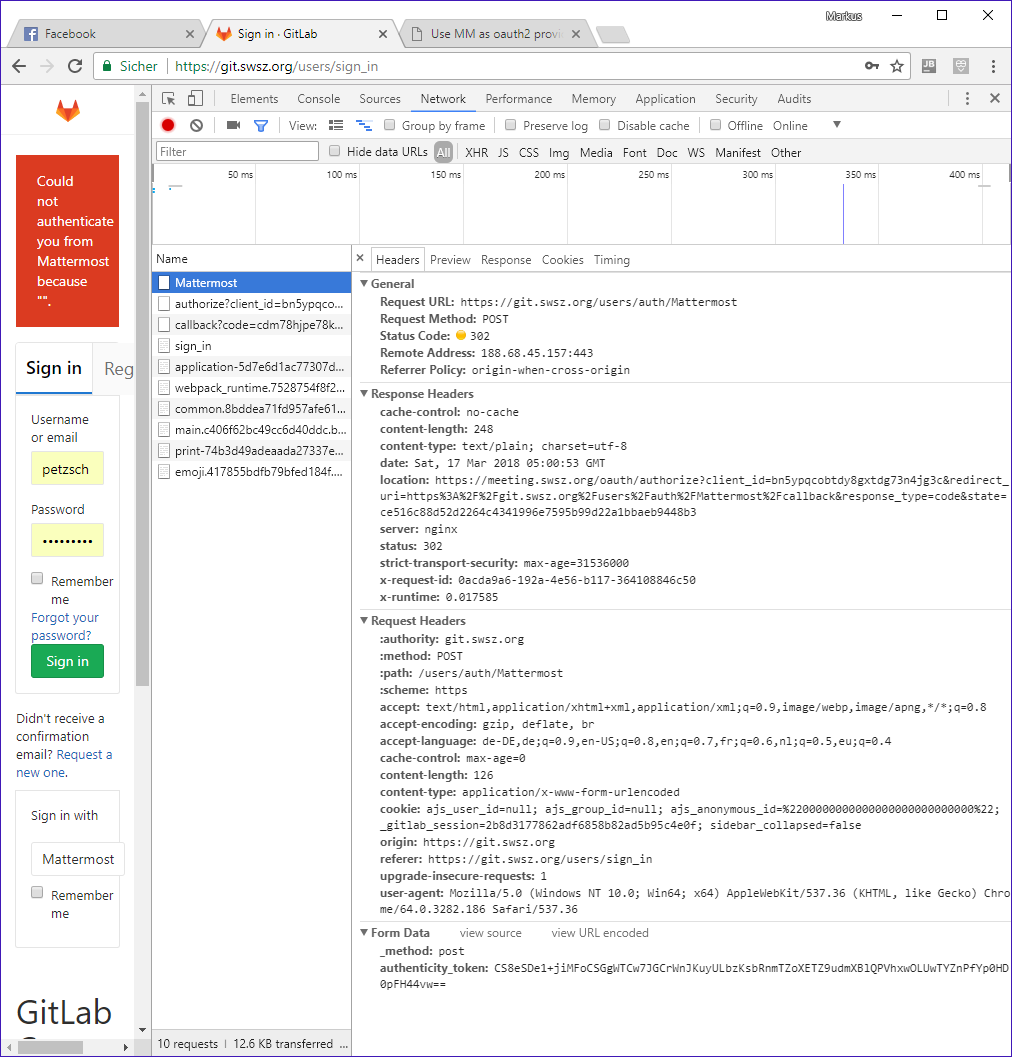Screen dimensions: 1012x1057
Task: Open the Timing tab
Action: click(612, 260)
